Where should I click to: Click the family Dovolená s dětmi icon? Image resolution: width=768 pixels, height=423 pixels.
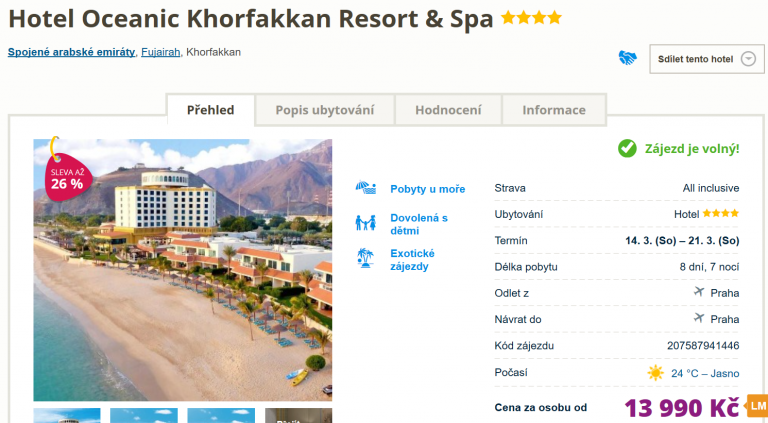[366, 223]
